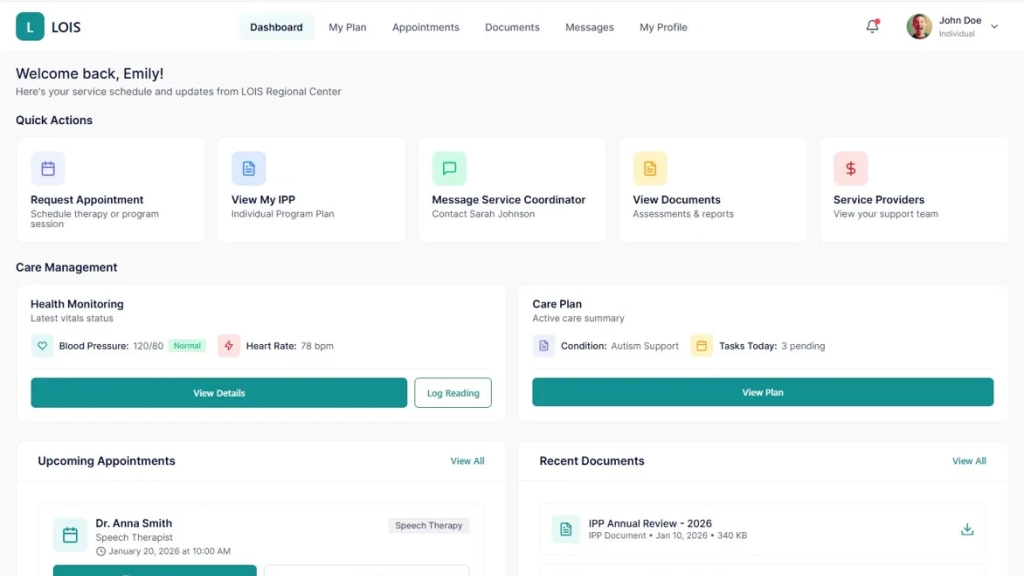Screen dimensions: 1024x576
Task: Click John Doe's profile avatar
Action: [919, 27]
